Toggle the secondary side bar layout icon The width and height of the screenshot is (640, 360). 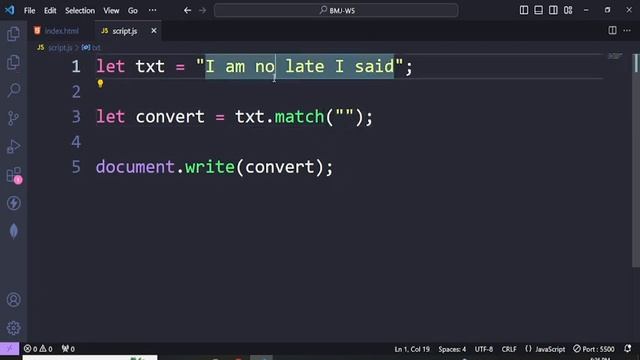(553, 10)
